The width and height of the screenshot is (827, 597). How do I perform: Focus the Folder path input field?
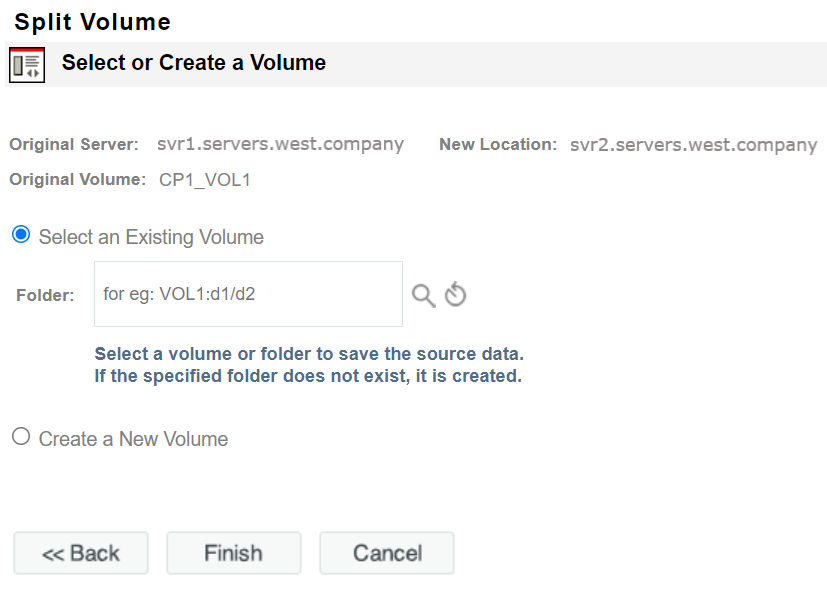(248, 294)
